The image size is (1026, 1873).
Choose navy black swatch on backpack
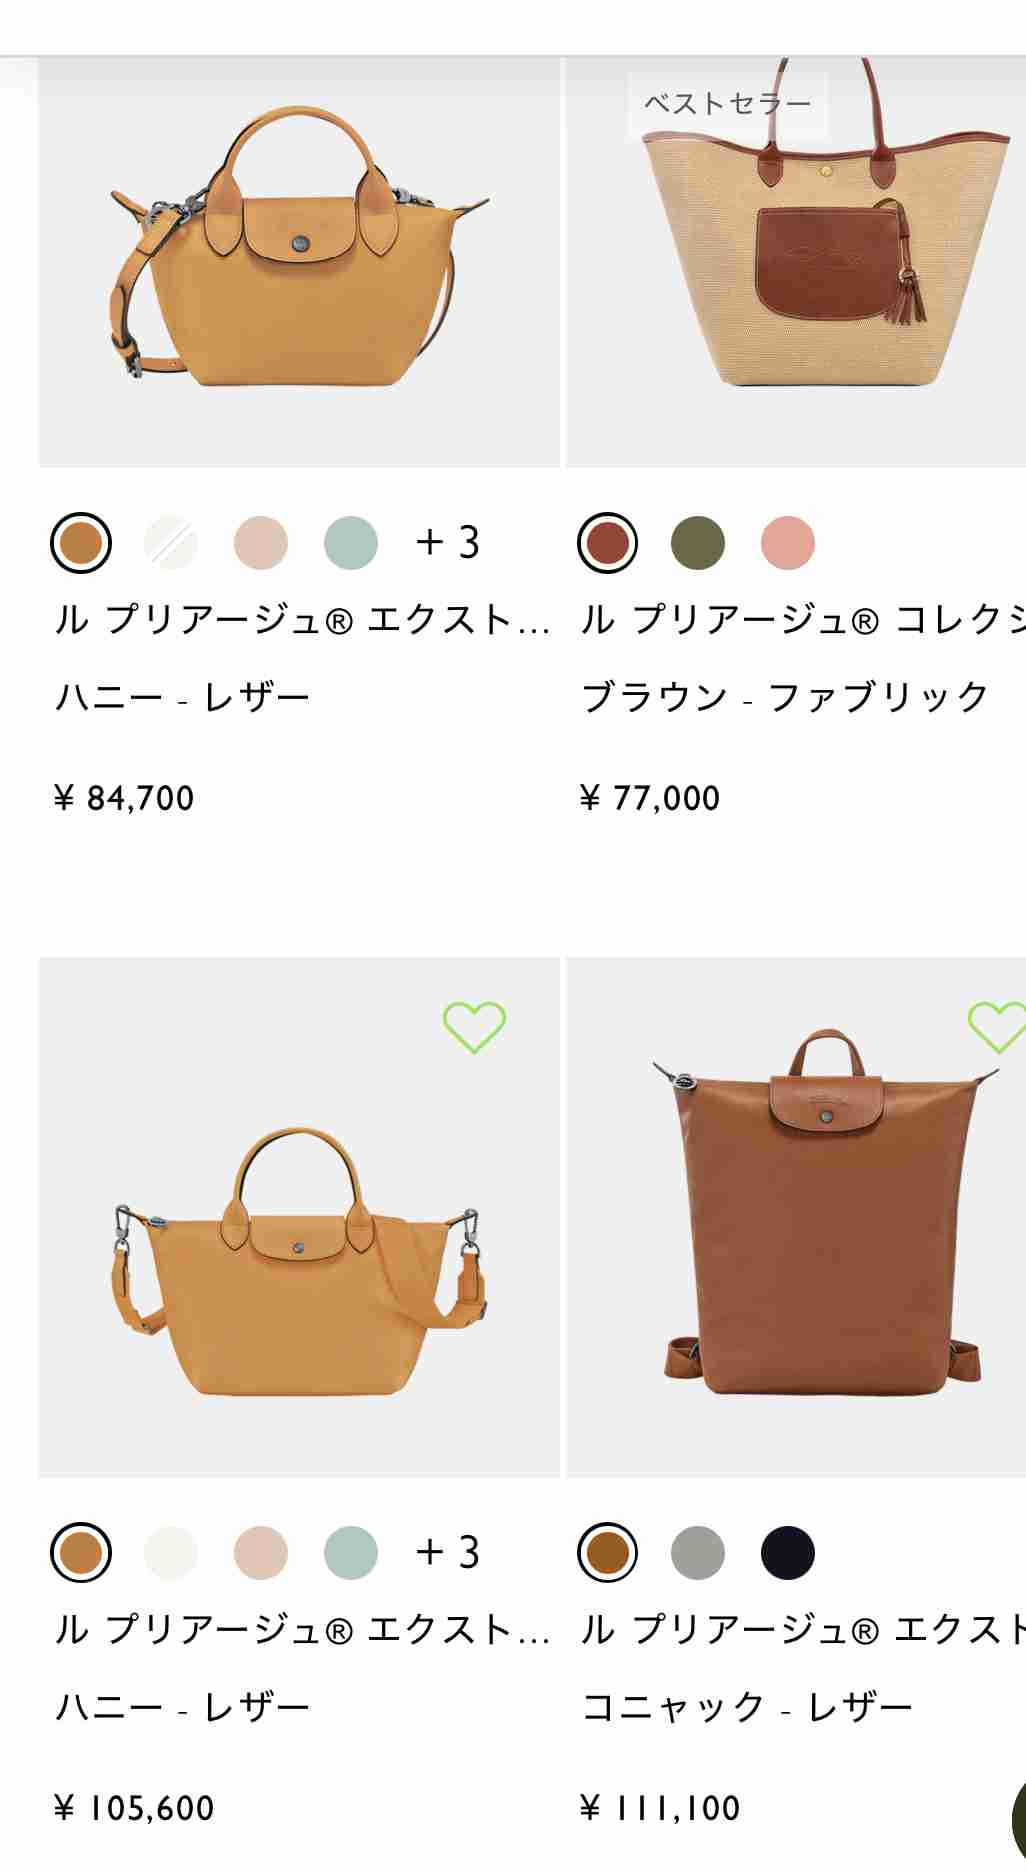coord(788,1552)
